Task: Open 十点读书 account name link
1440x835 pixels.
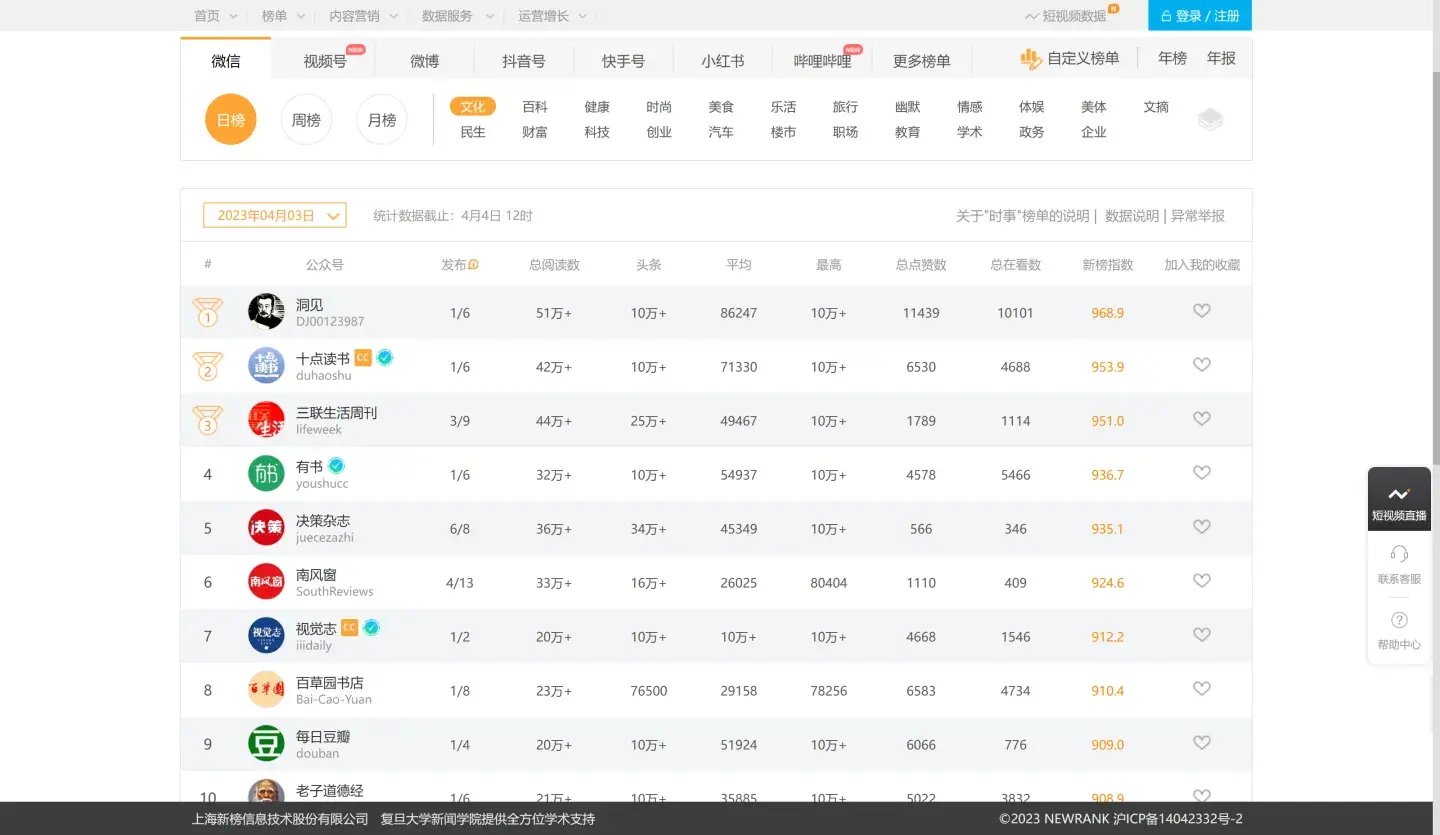Action: point(323,359)
